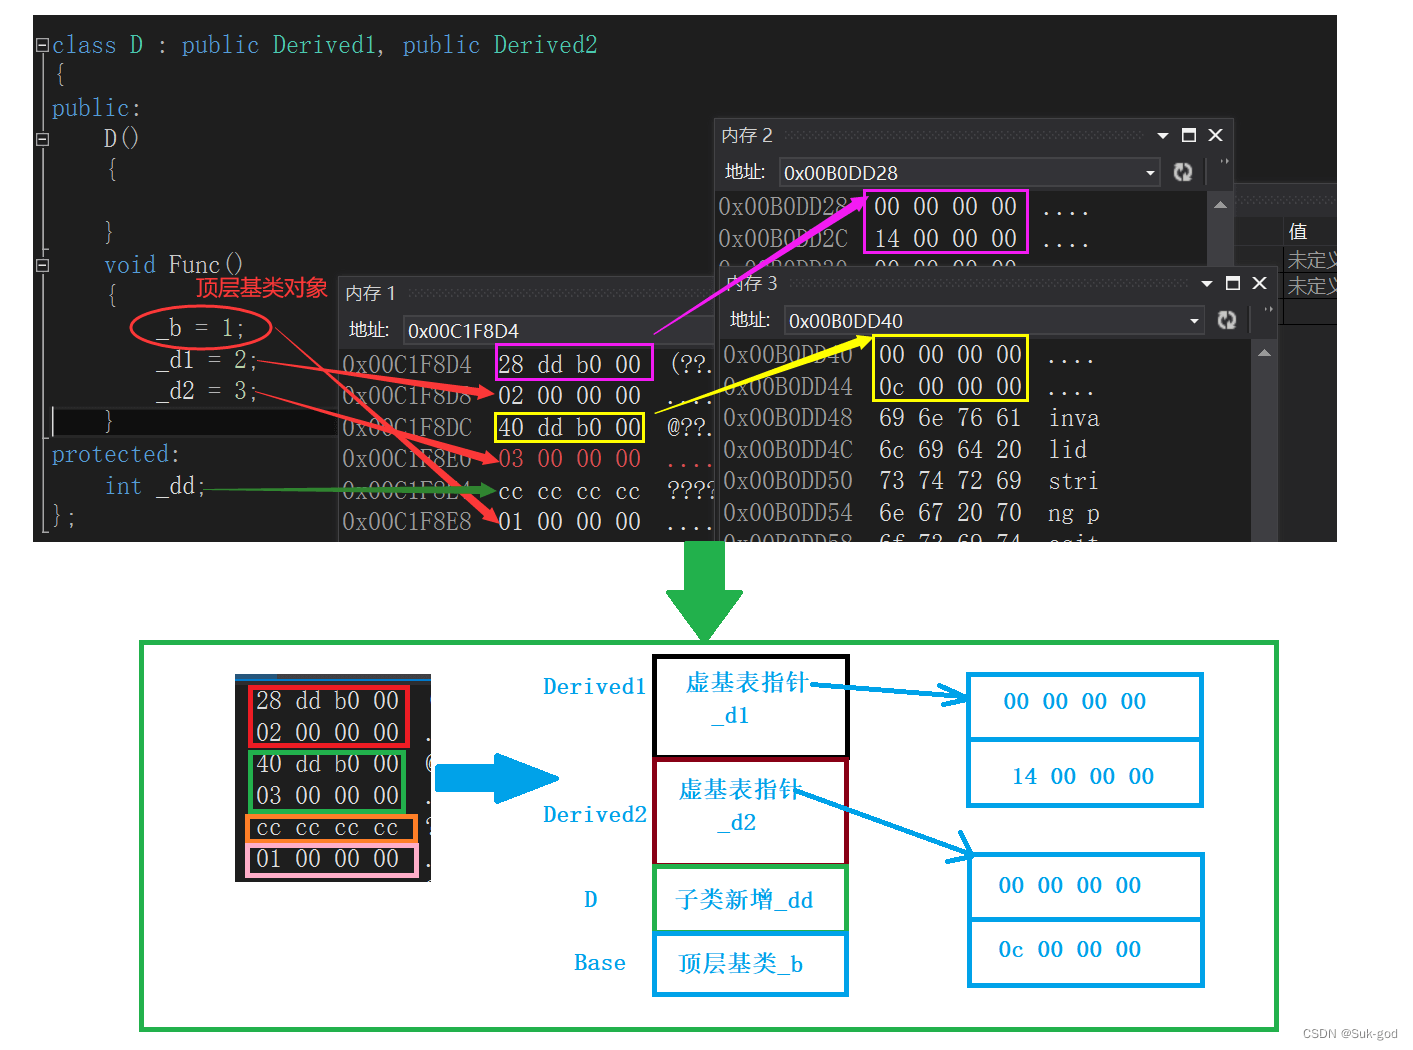Close the 内存 2 memory window
The width and height of the screenshot is (1413, 1050).
coord(1216,135)
